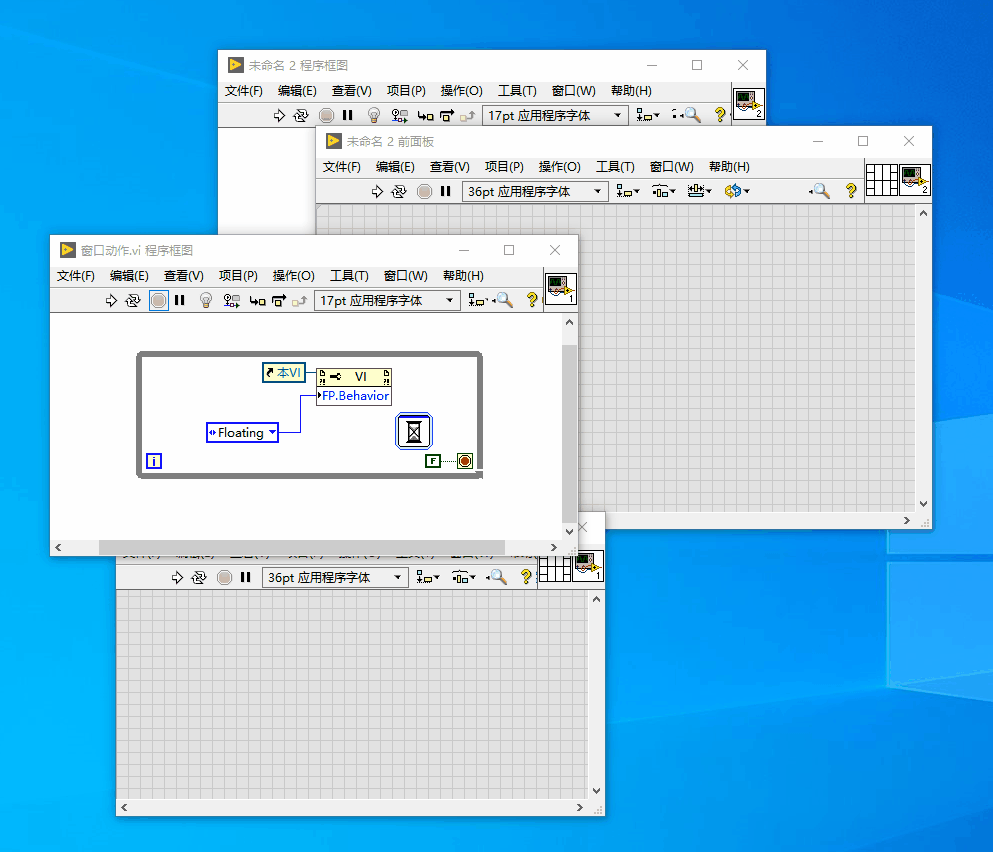
Task: Click context help in bottom front panel
Action: tap(526, 577)
